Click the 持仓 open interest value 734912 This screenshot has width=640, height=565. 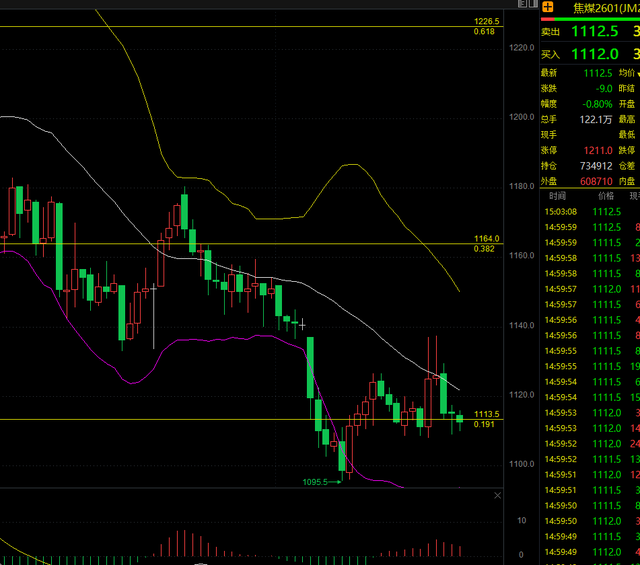point(595,165)
